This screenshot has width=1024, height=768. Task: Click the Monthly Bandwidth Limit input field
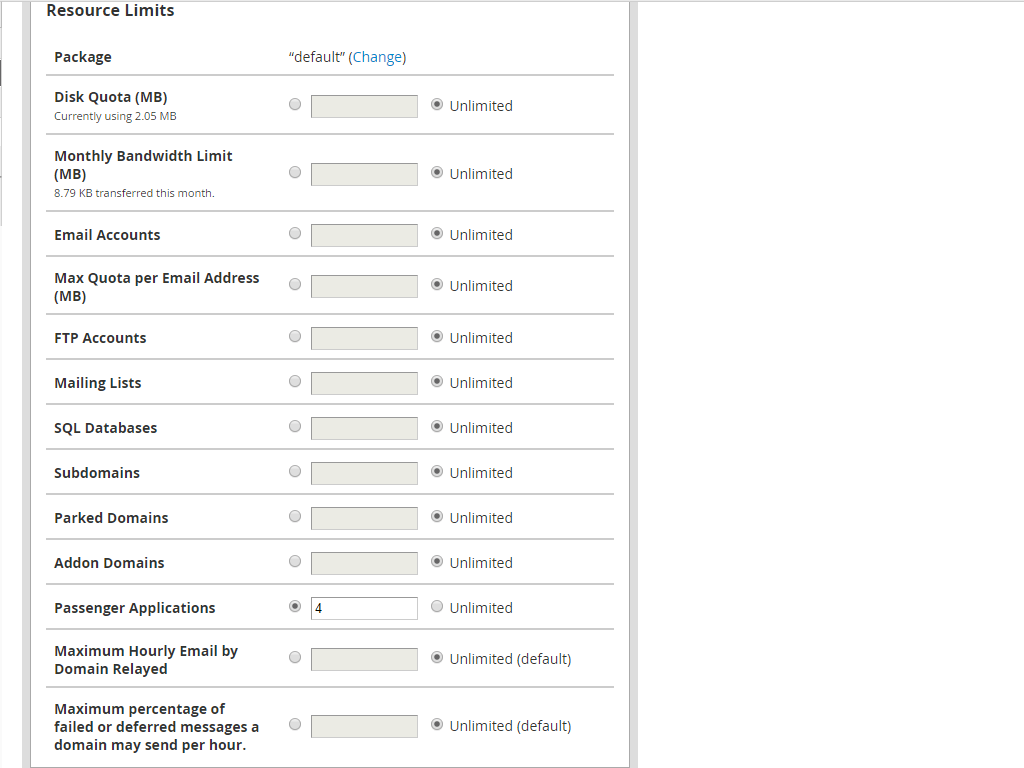364,174
